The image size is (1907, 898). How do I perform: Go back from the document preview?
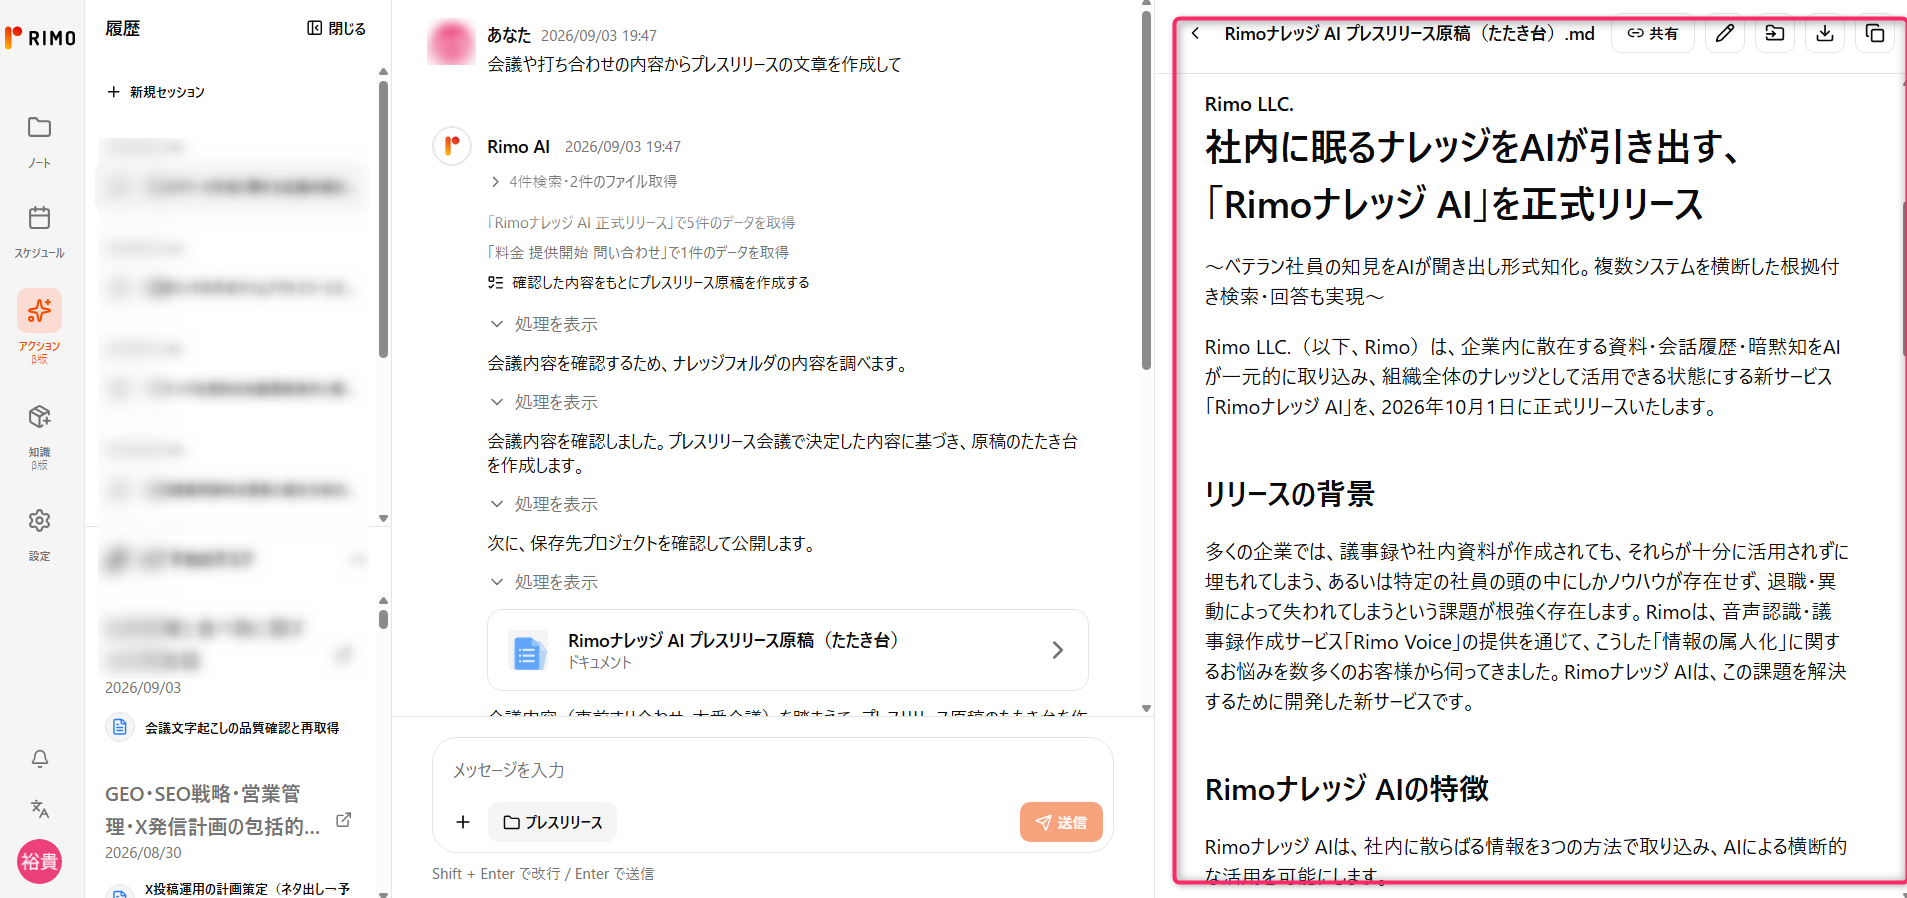(x=1195, y=33)
